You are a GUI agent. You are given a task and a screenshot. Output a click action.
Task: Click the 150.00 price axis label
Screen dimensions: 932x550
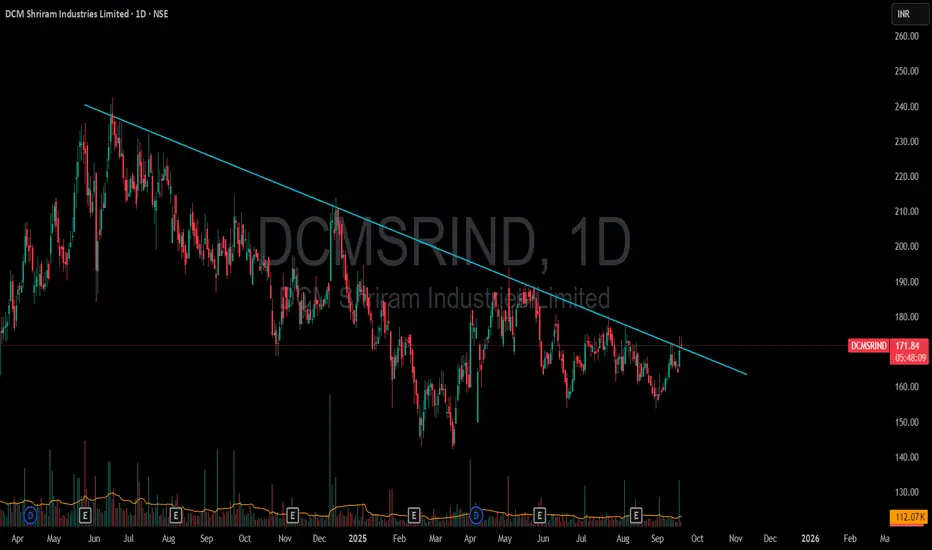(x=906, y=422)
